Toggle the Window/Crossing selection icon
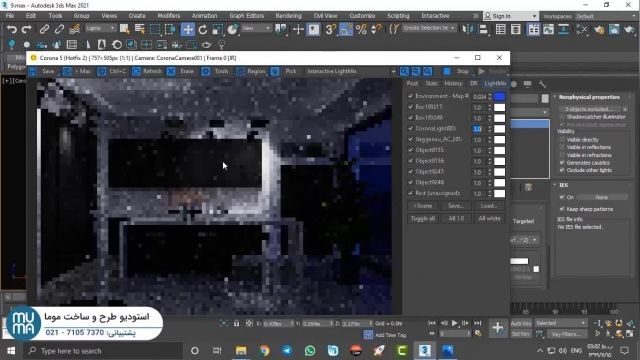Viewport: 640px width, 360px height. point(170,29)
